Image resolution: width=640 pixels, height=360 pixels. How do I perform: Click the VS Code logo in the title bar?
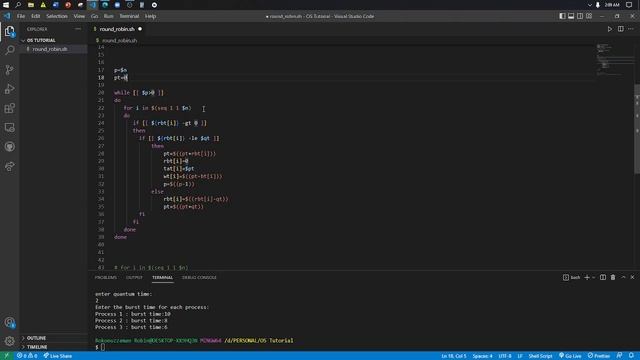tap(7, 16)
